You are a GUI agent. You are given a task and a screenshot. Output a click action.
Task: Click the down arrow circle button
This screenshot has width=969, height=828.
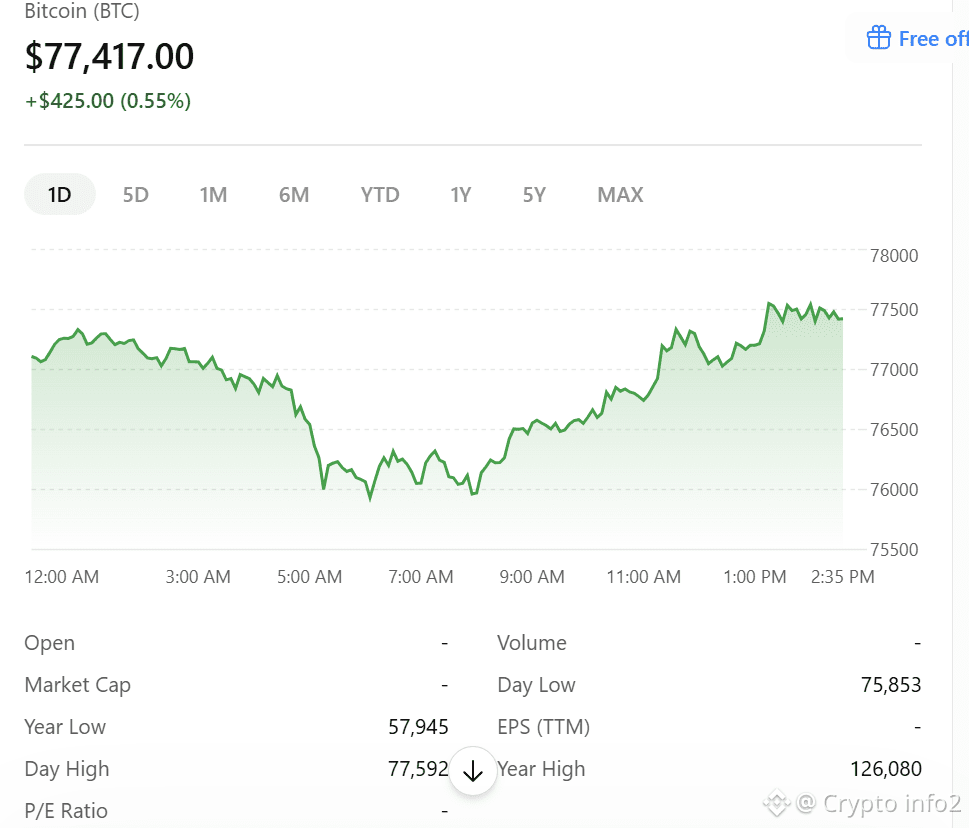pyautogui.click(x=473, y=771)
